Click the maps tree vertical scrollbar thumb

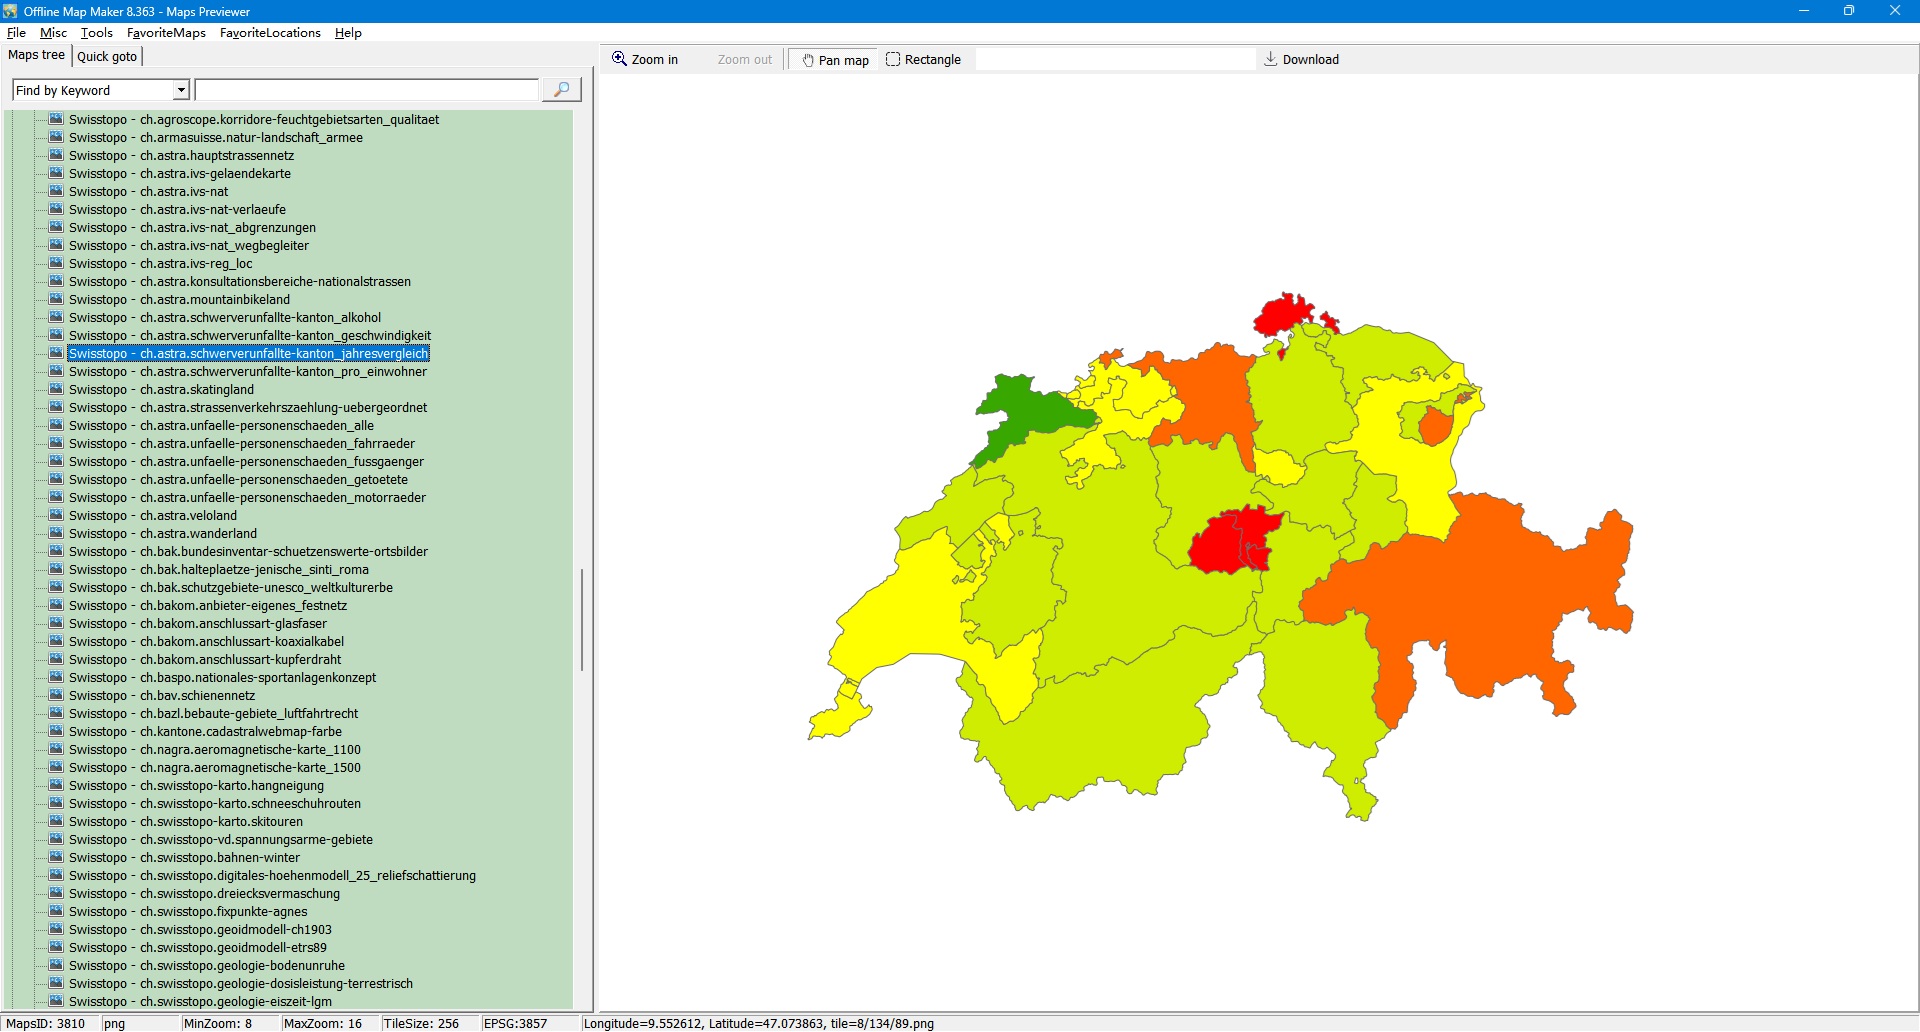pos(581,620)
